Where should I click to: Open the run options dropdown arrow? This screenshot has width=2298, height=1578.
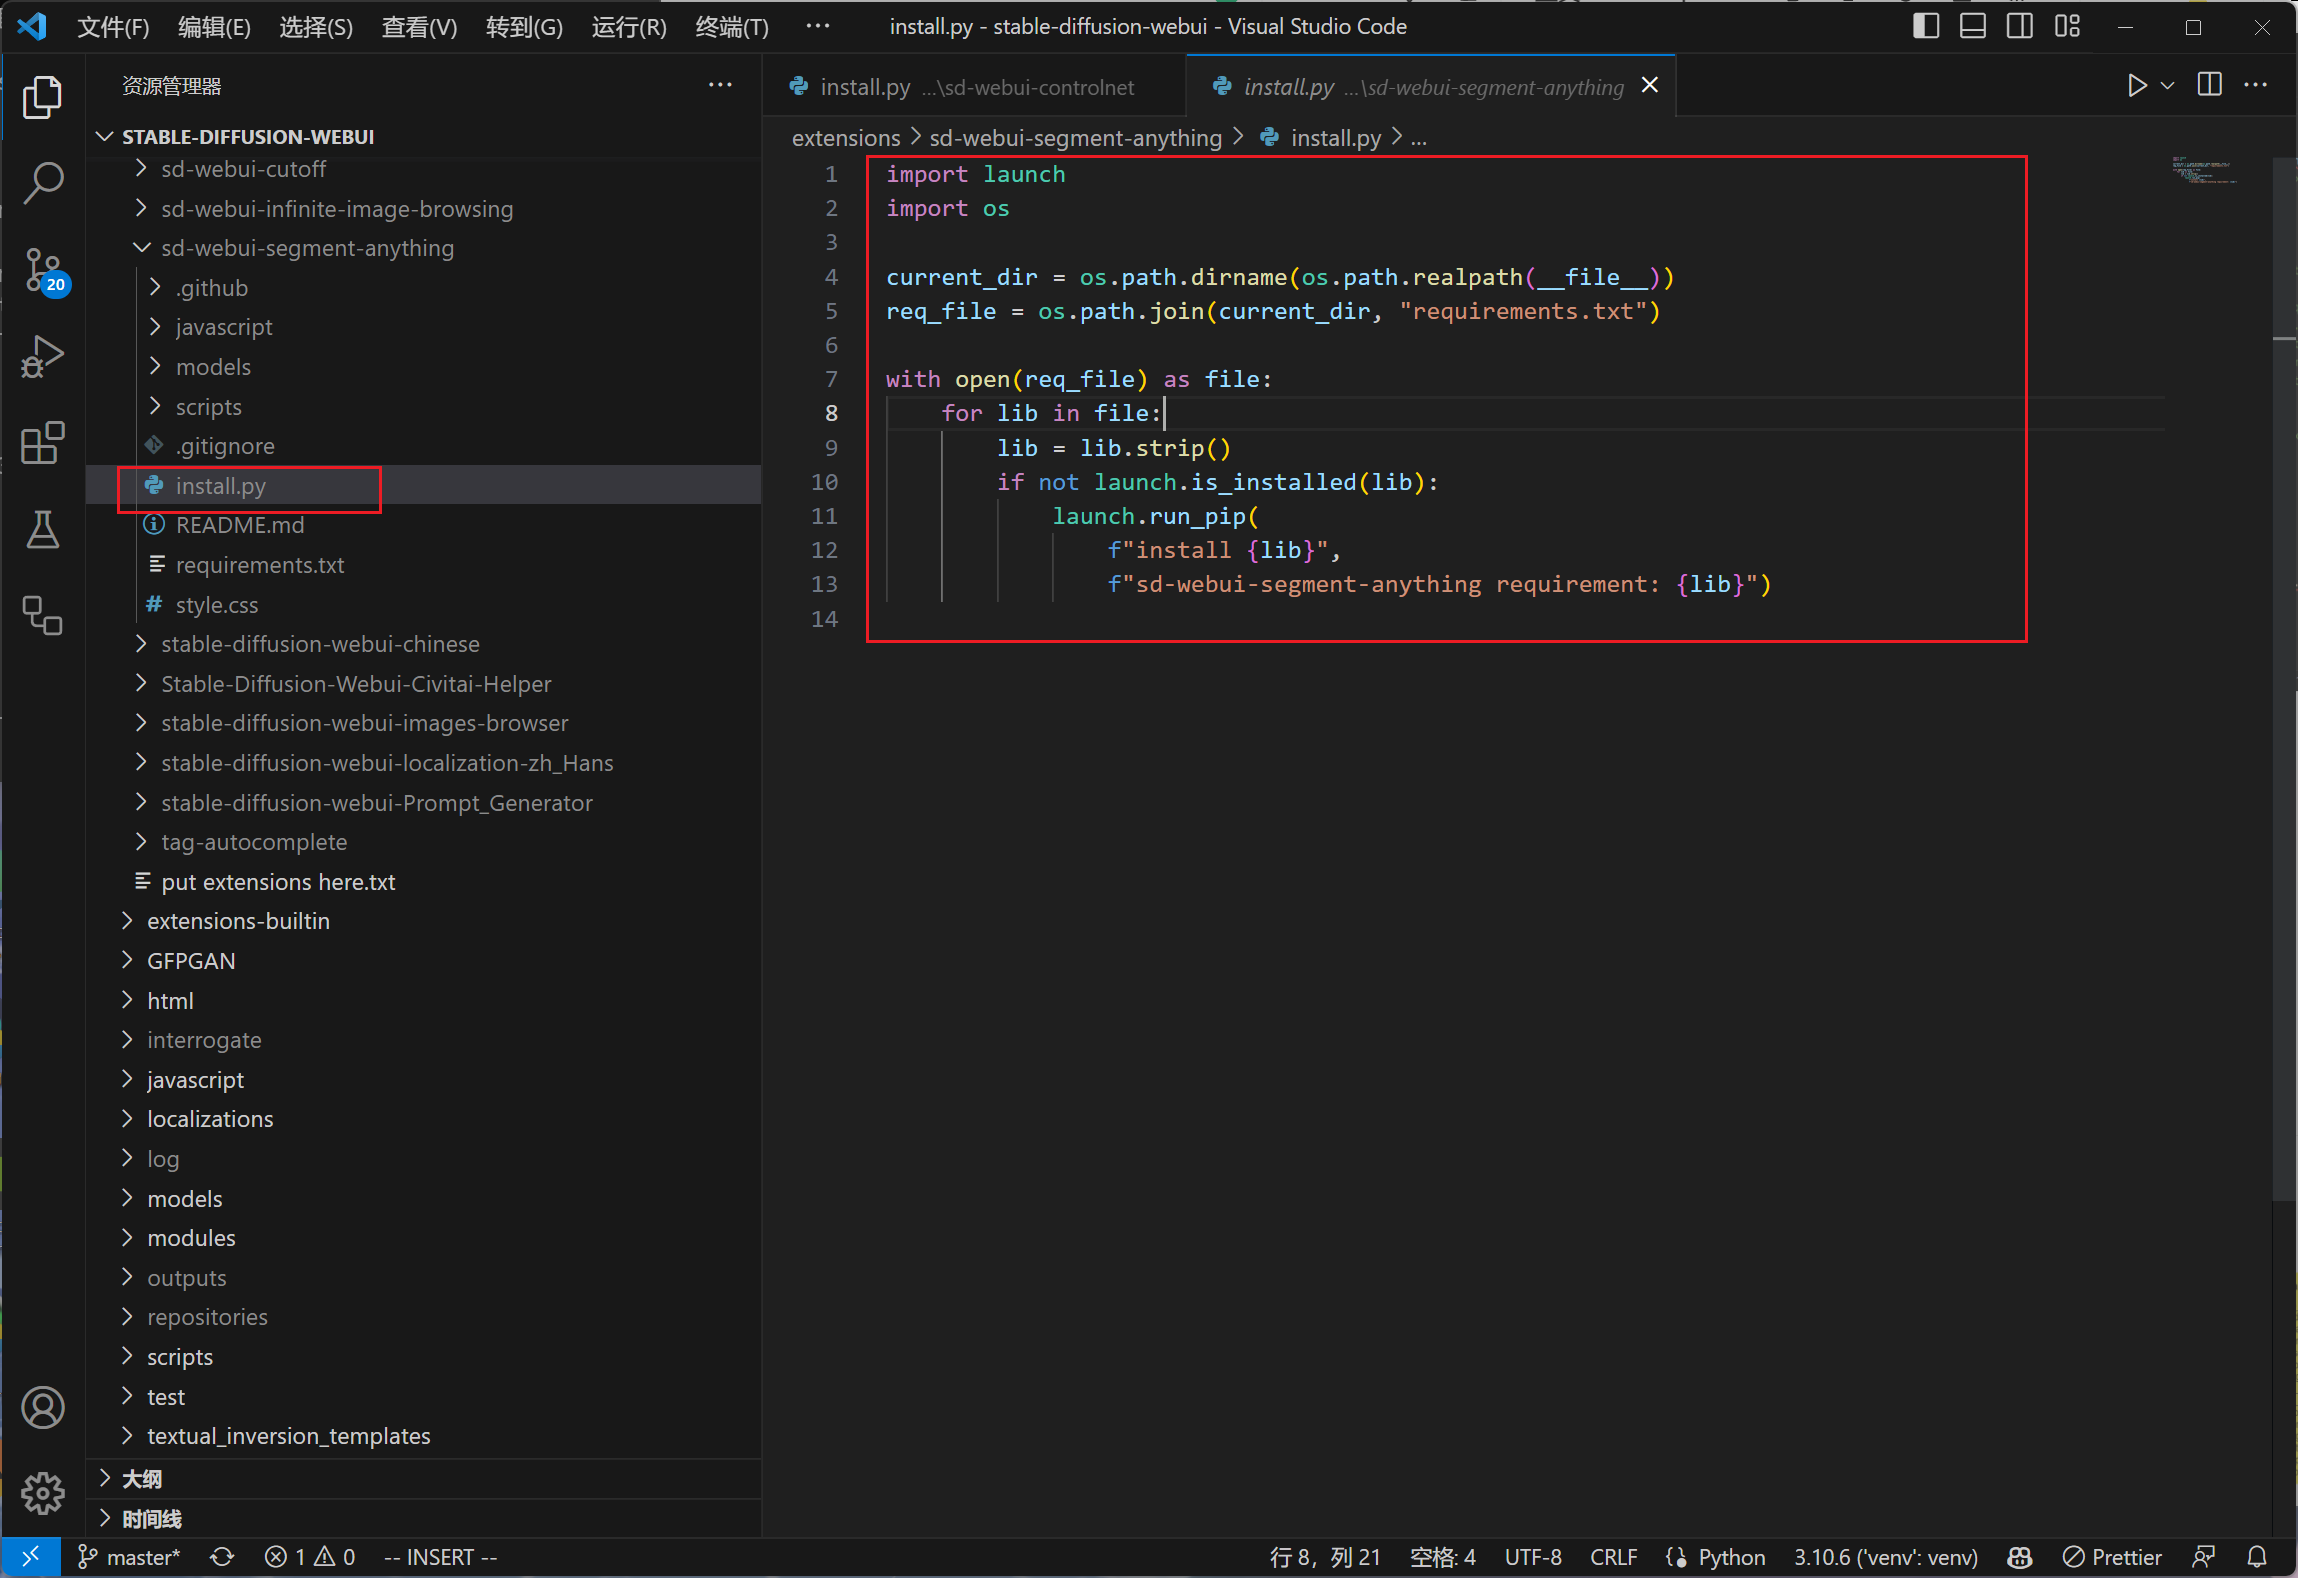point(2167,86)
